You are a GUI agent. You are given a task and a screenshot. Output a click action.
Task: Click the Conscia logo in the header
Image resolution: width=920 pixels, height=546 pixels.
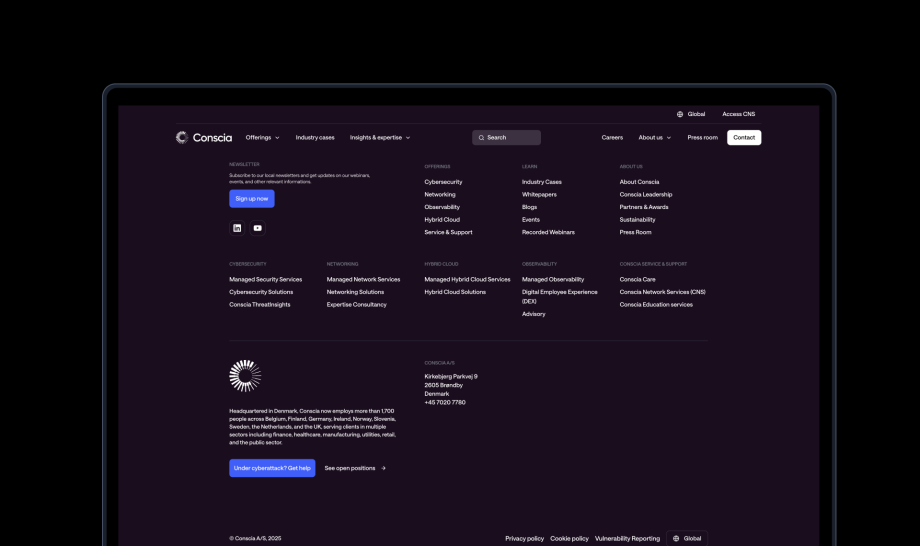tap(203, 137)
